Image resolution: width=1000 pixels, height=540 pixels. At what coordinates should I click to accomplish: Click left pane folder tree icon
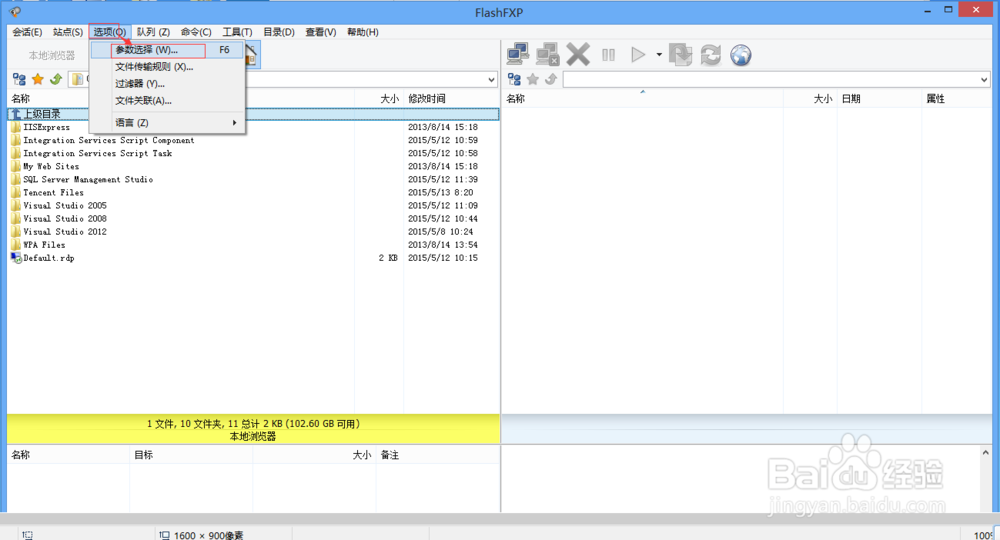tap(19, 79)
